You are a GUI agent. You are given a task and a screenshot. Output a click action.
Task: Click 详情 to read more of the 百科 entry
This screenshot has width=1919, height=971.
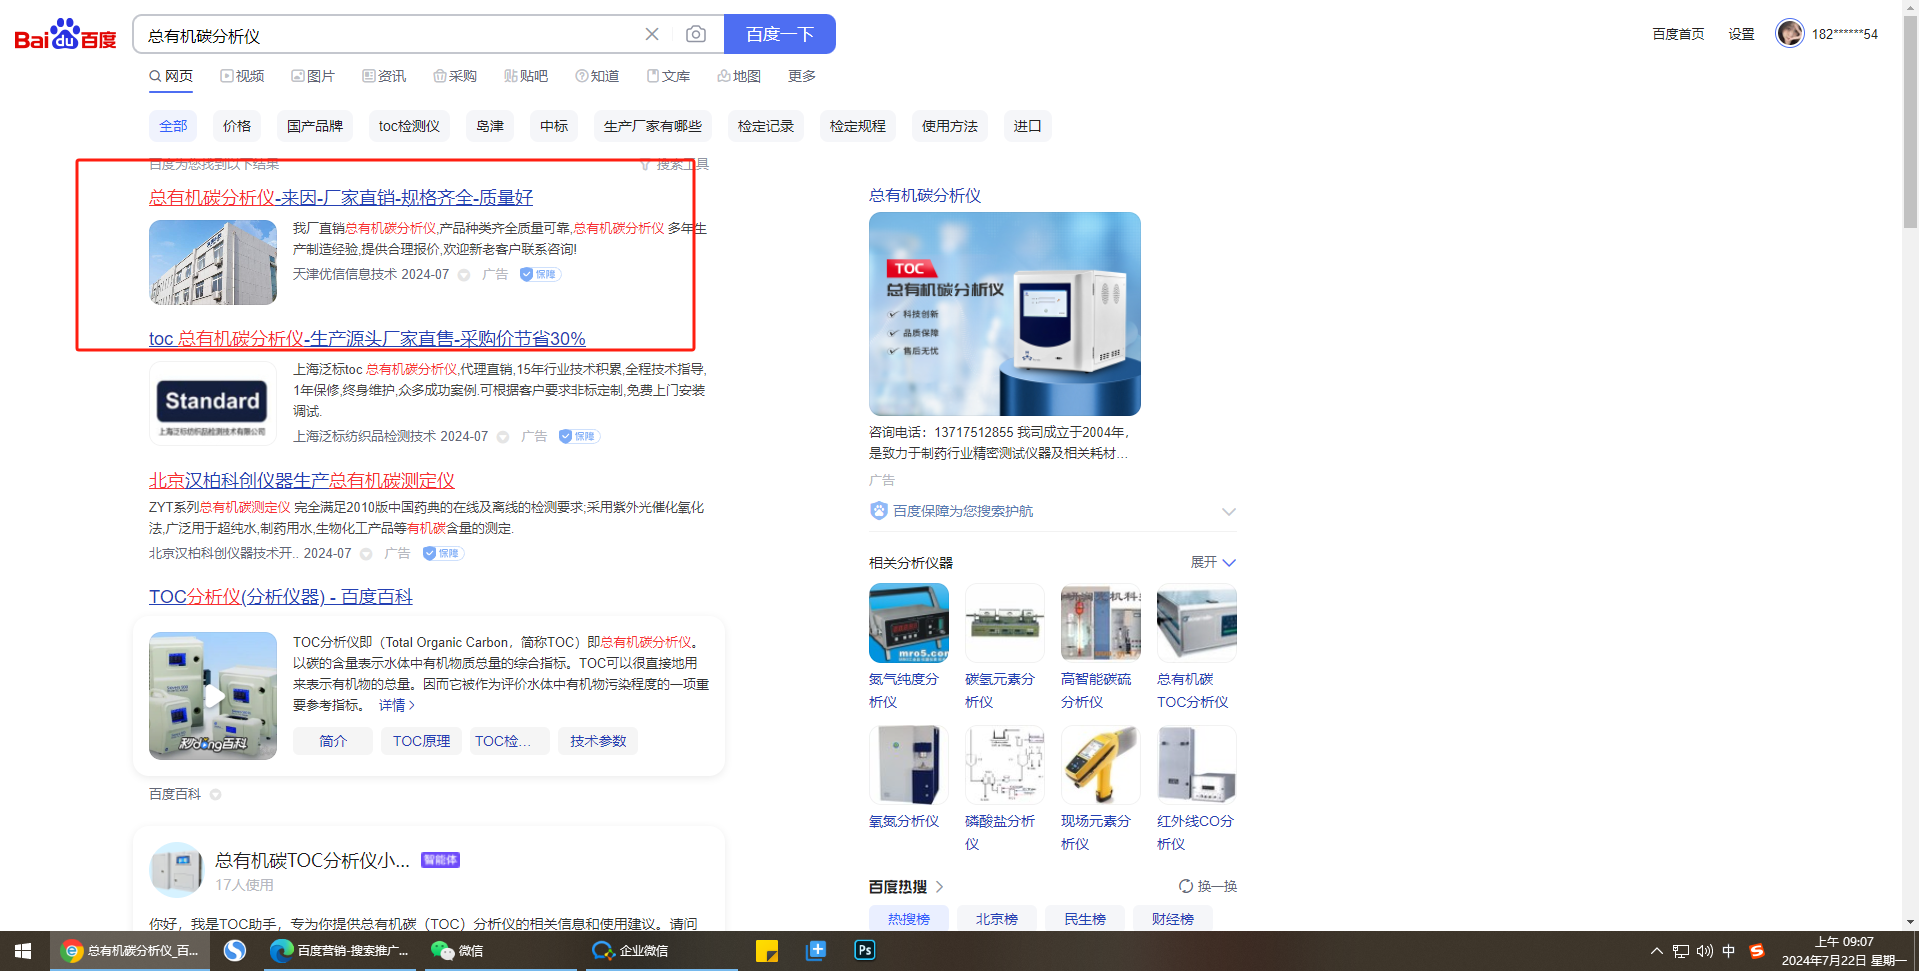397,705
